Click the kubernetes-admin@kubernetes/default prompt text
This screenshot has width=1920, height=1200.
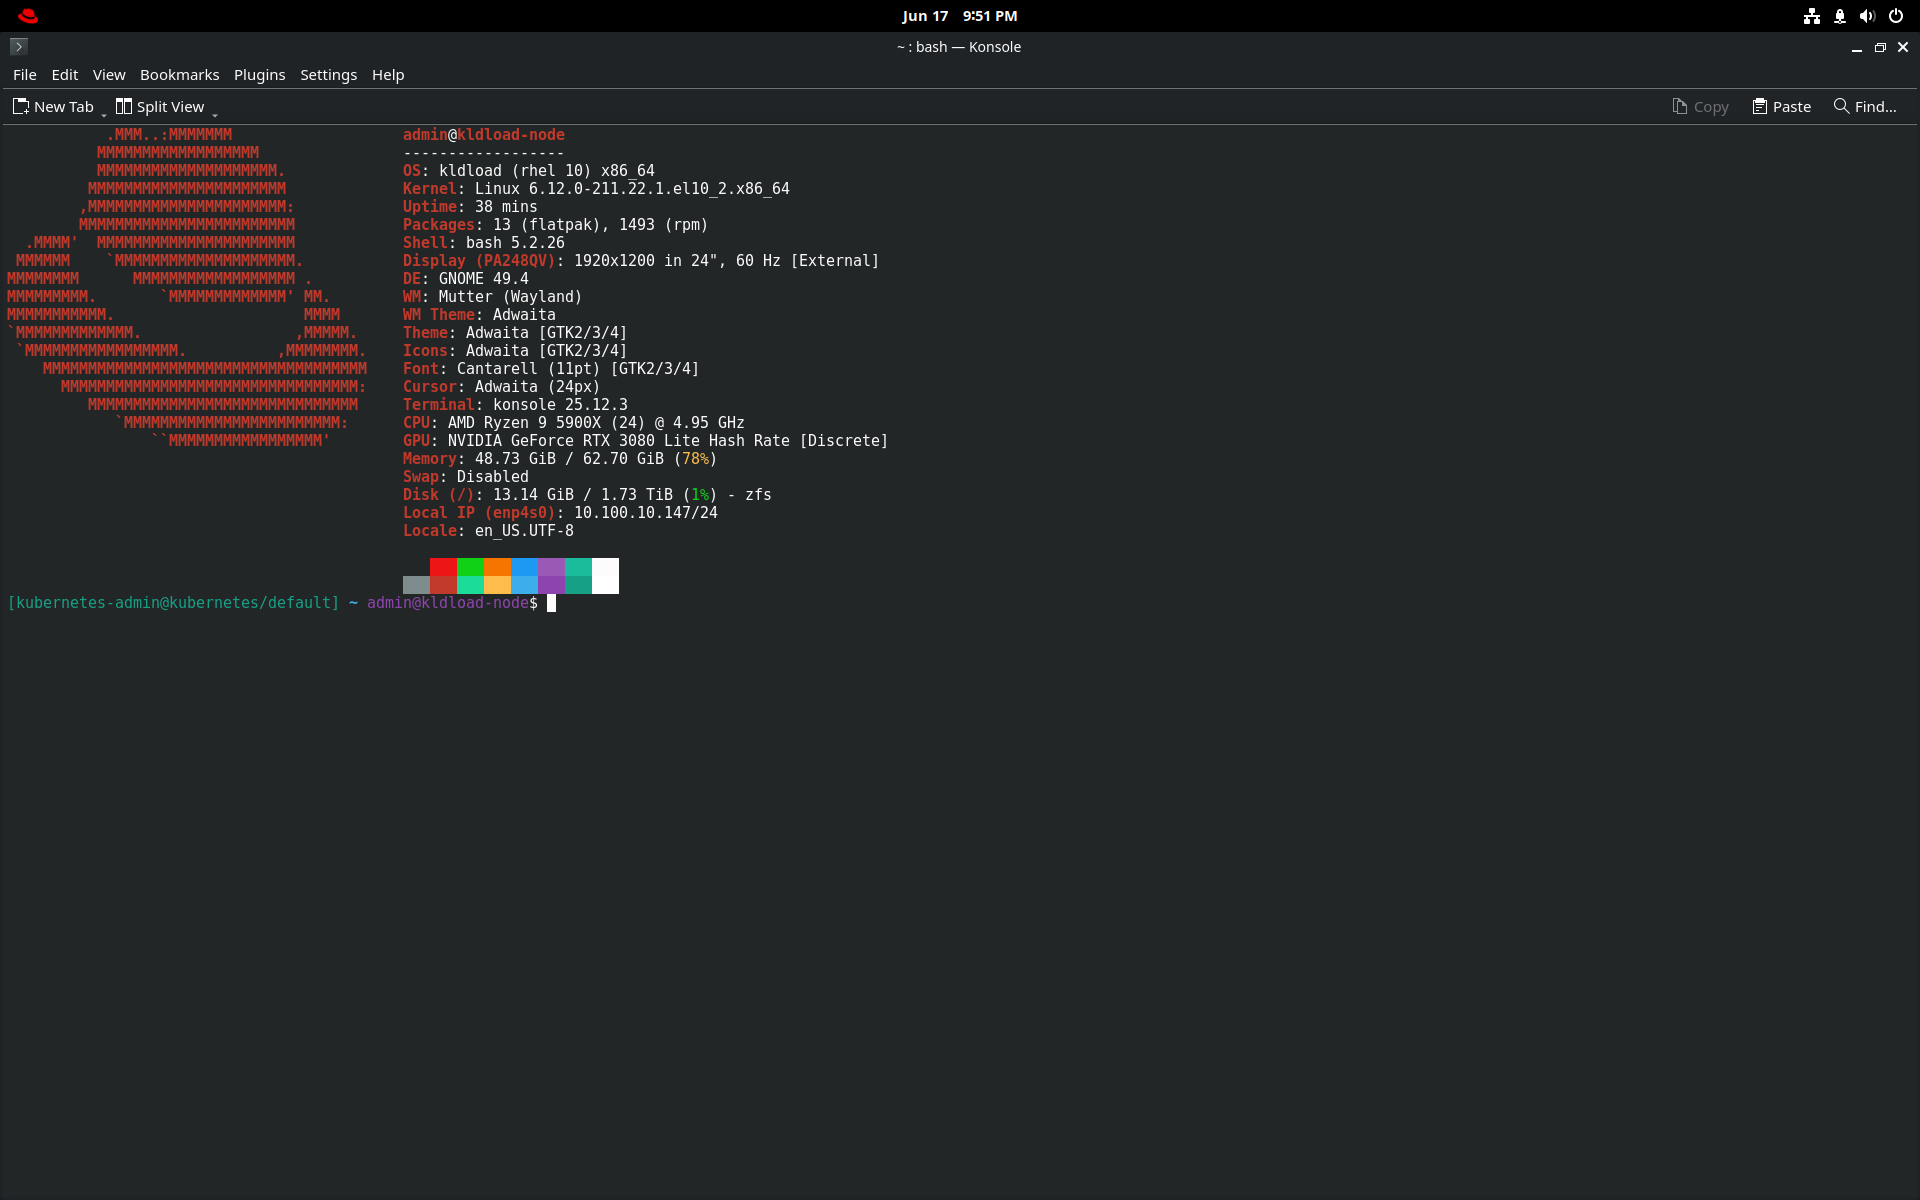click(173, 603)
